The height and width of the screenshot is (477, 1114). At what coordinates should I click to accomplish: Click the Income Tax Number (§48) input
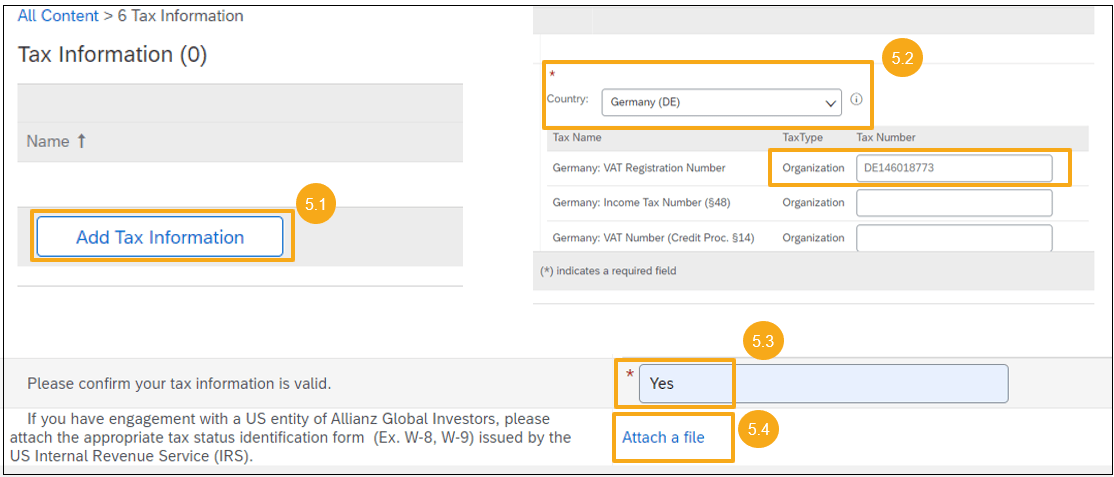pyautogui.click(x=954, y=203)
